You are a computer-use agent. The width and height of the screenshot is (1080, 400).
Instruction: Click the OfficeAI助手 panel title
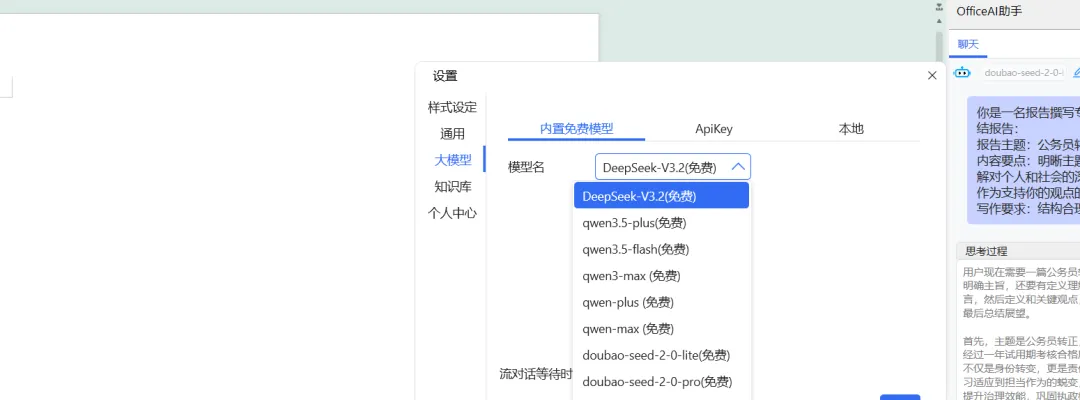(x=988, y=11)
